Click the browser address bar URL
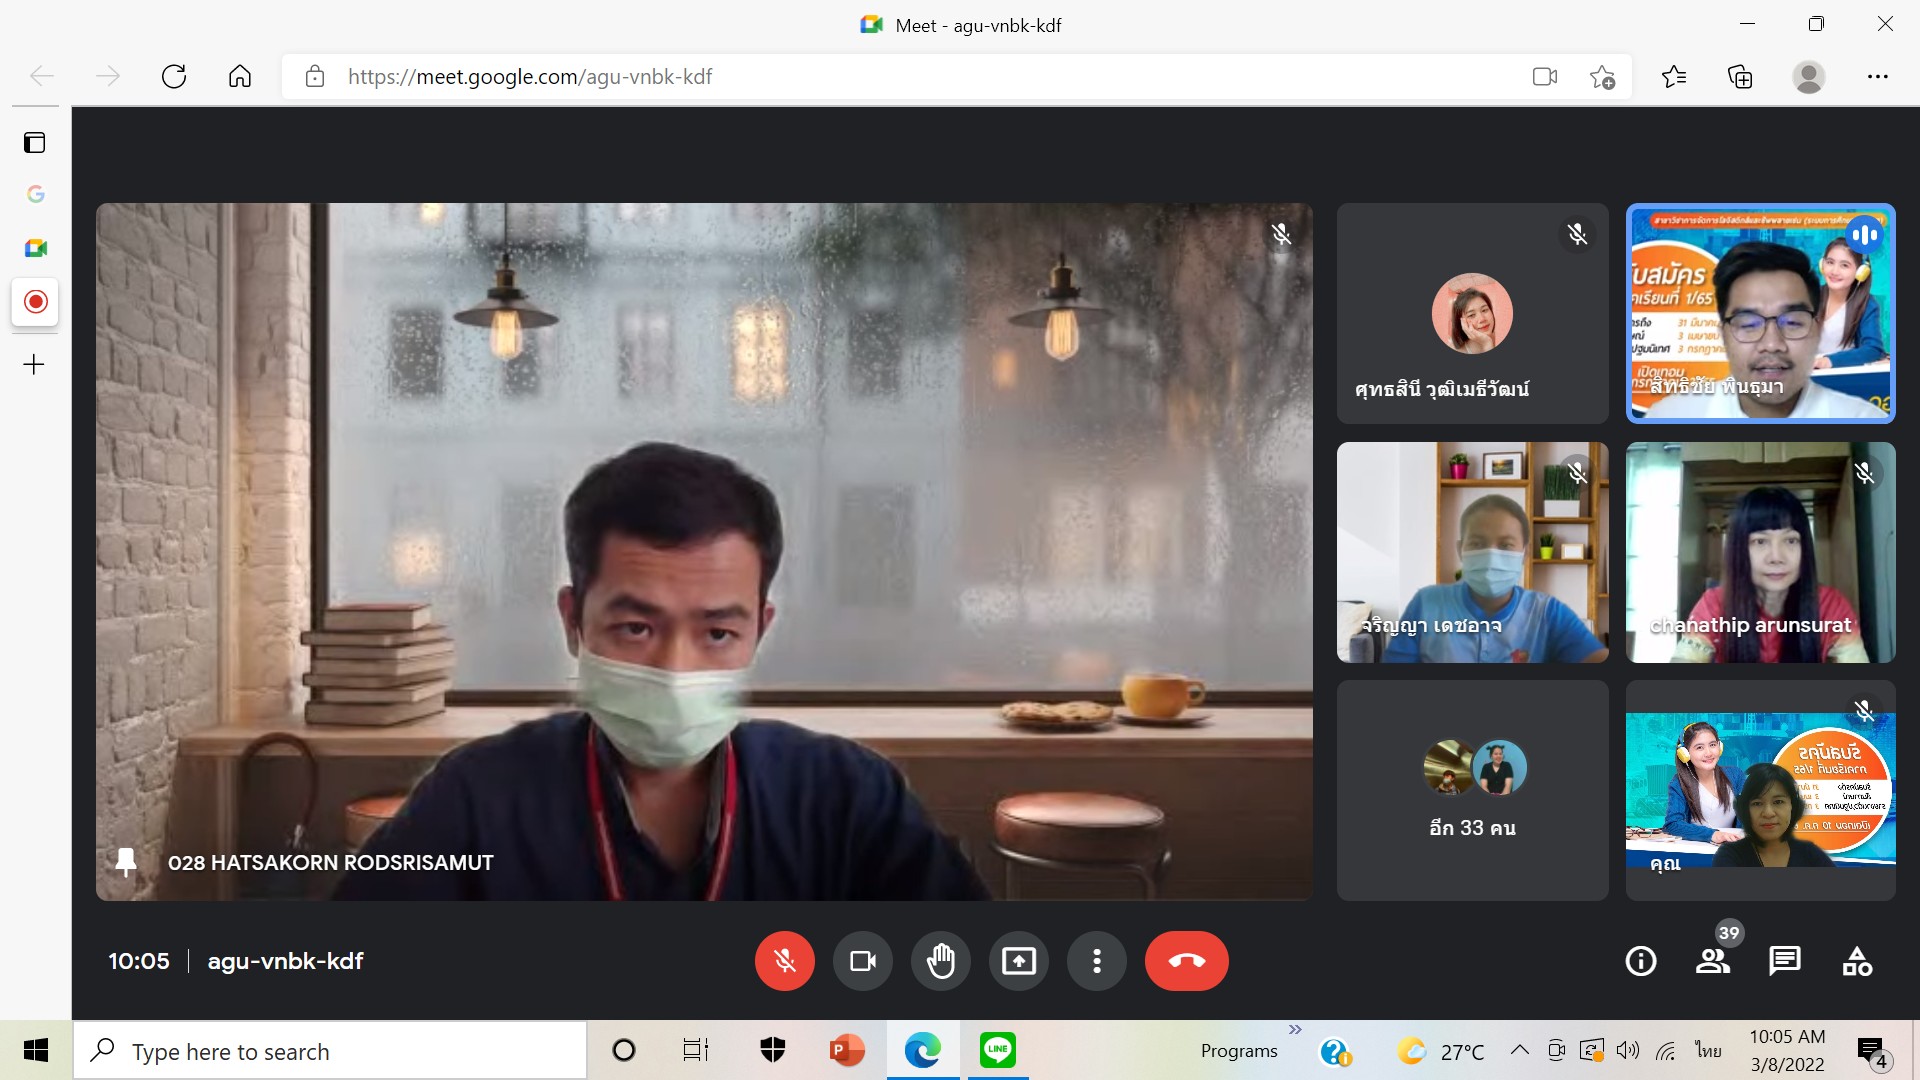 point(530,77)
